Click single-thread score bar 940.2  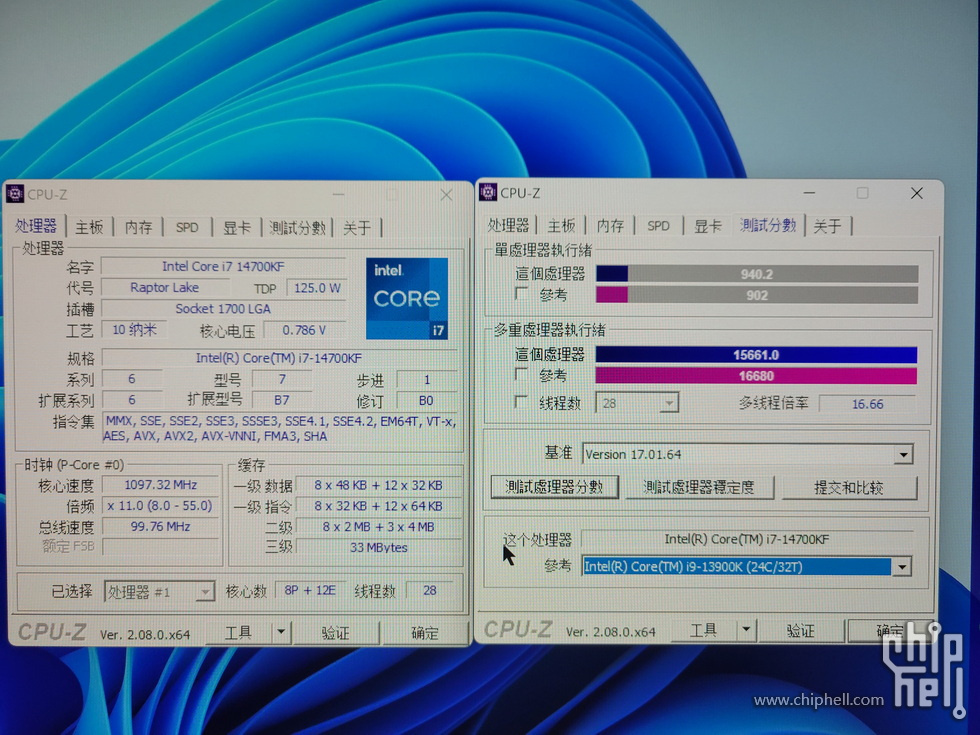coord(757,274)
